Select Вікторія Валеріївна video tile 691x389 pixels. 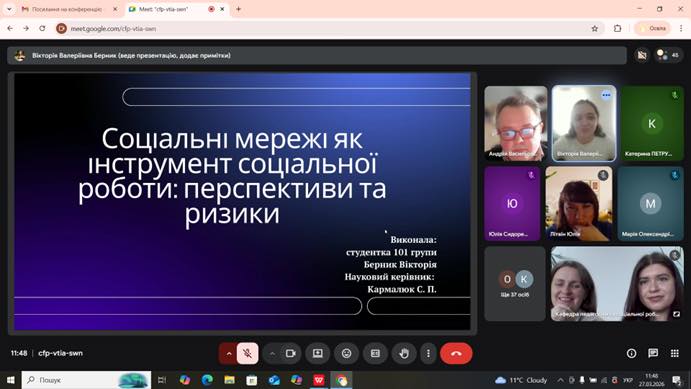click(x=584, y=123)
